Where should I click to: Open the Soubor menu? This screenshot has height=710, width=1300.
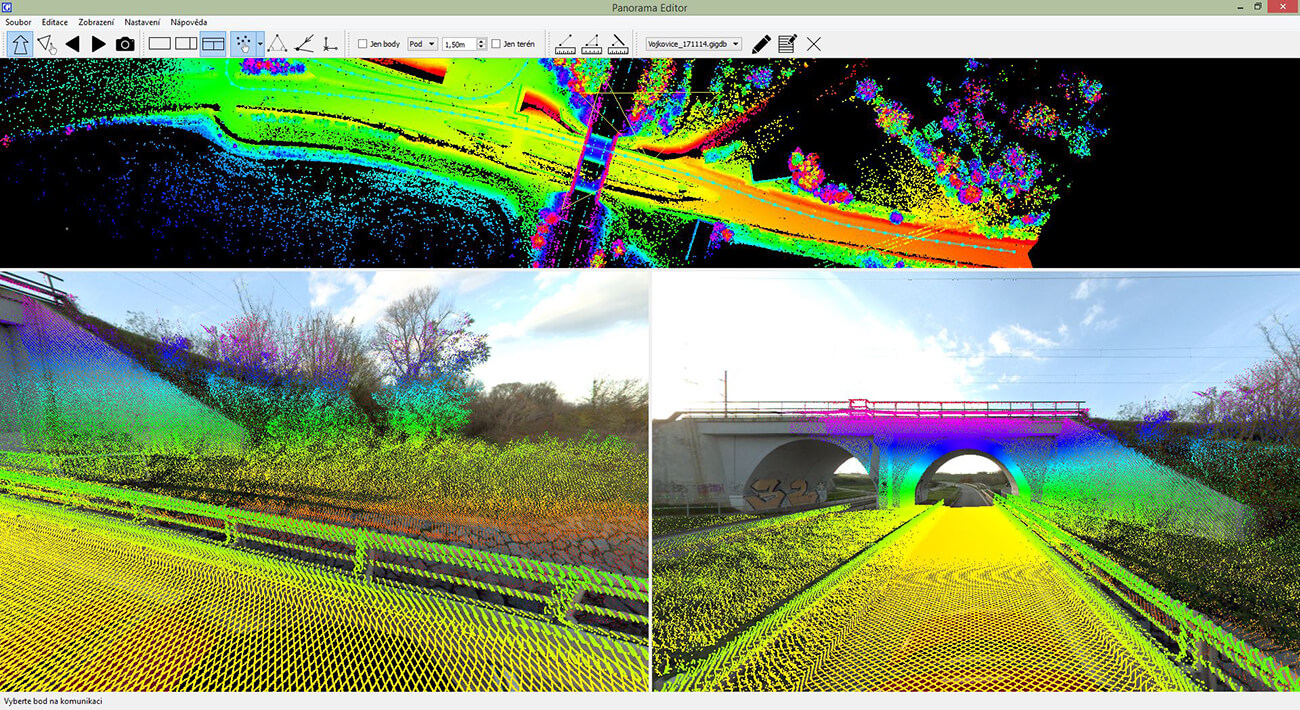[18, 22]
